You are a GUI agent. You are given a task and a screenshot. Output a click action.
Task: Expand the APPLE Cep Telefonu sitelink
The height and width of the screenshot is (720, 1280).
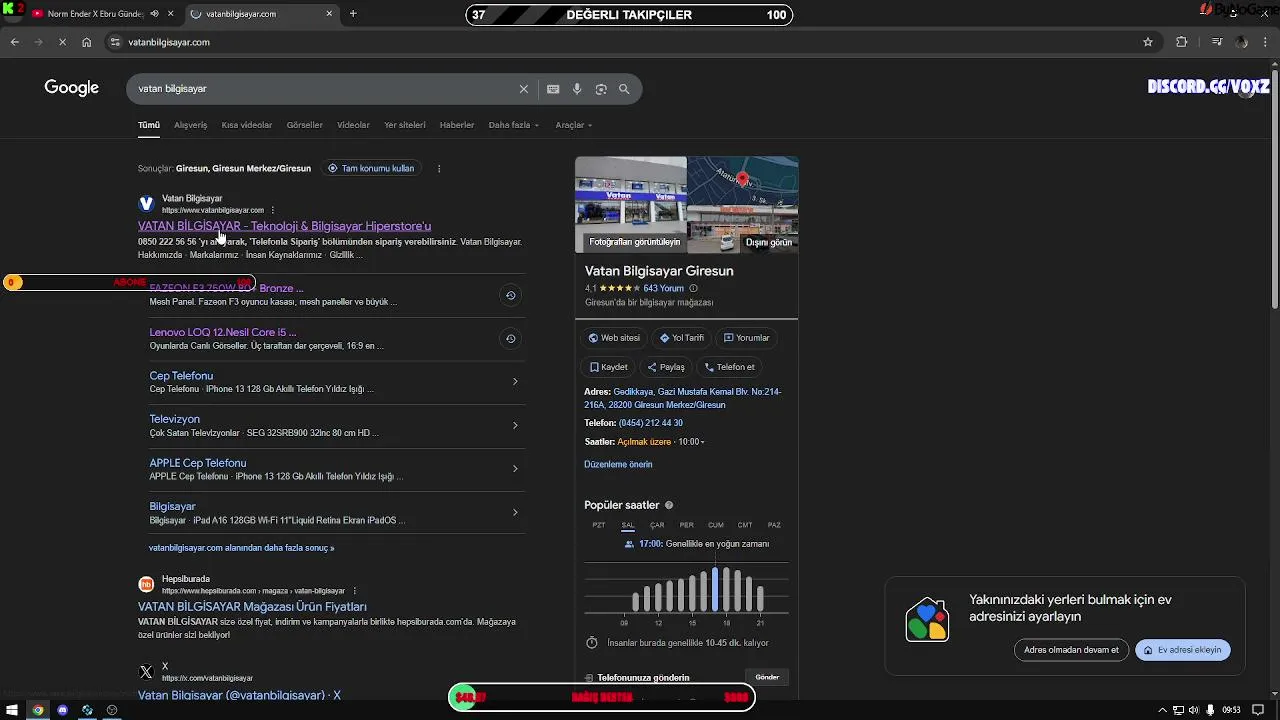[x=515, y=469]
